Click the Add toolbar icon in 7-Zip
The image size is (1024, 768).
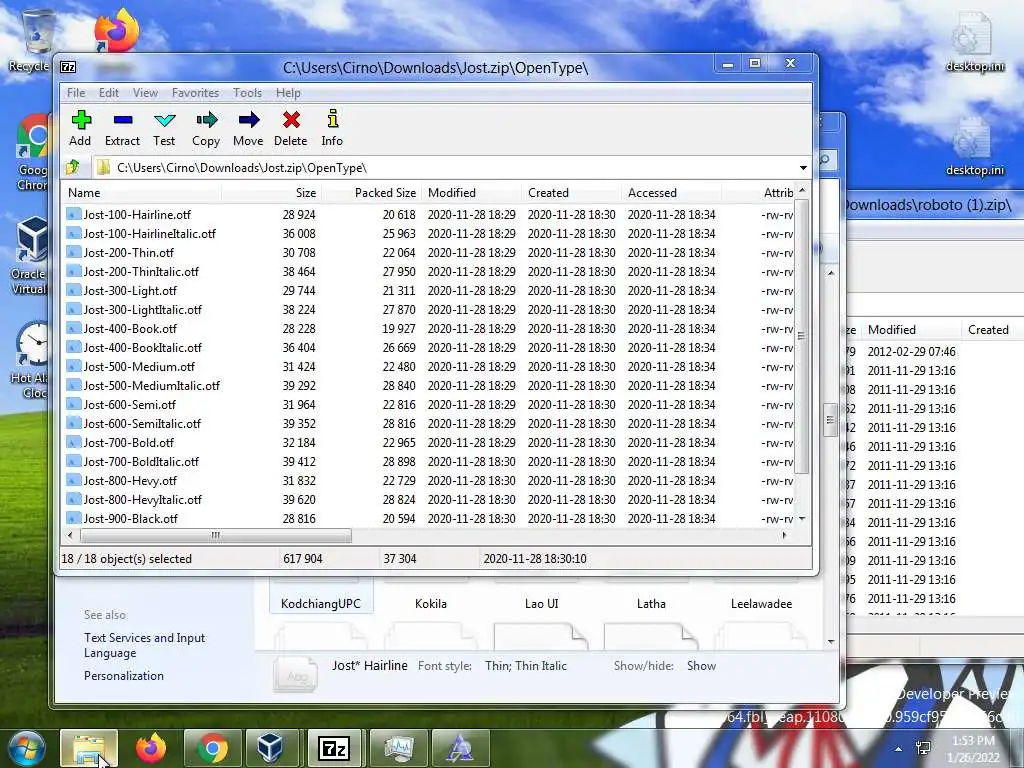[x=80, y=120]
